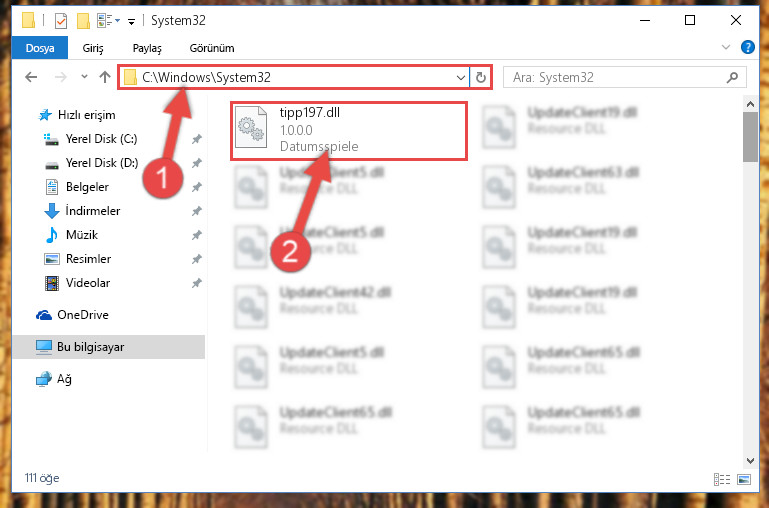Viewport: 769px width, 508px height.
Task: Switch to large icons view button
Action: [744, 479]
